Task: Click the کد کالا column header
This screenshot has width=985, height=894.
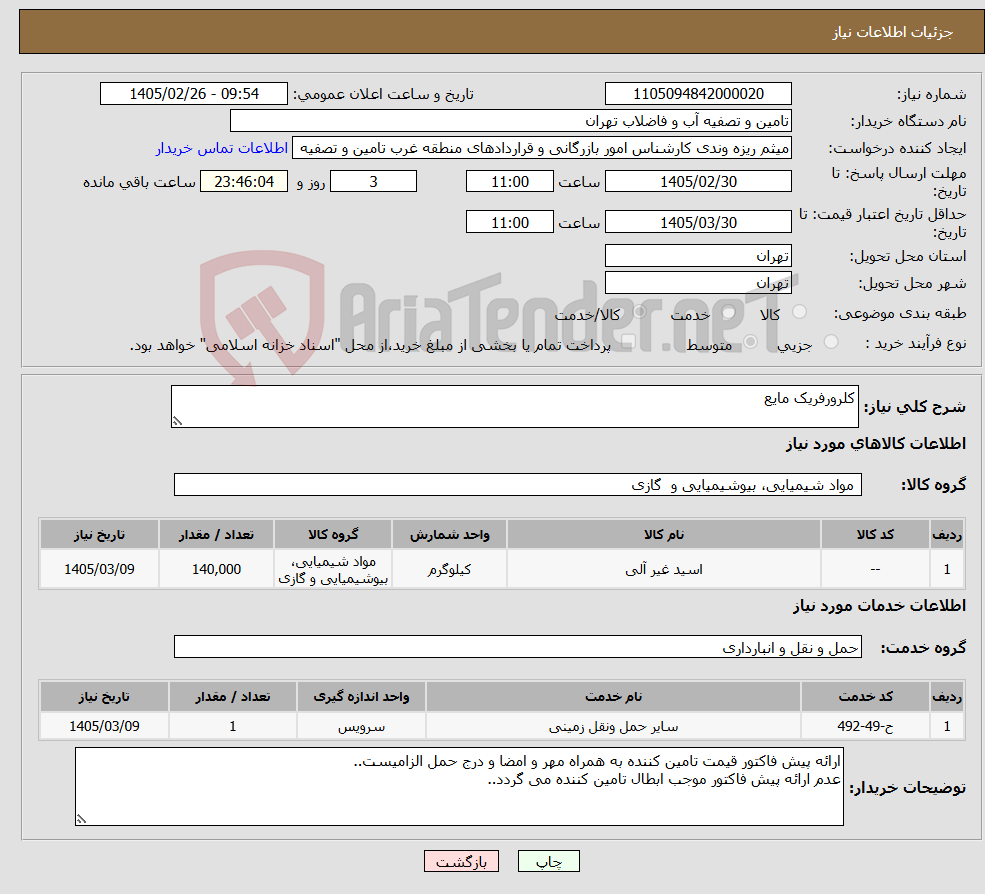Action: [x=875, y=535]
